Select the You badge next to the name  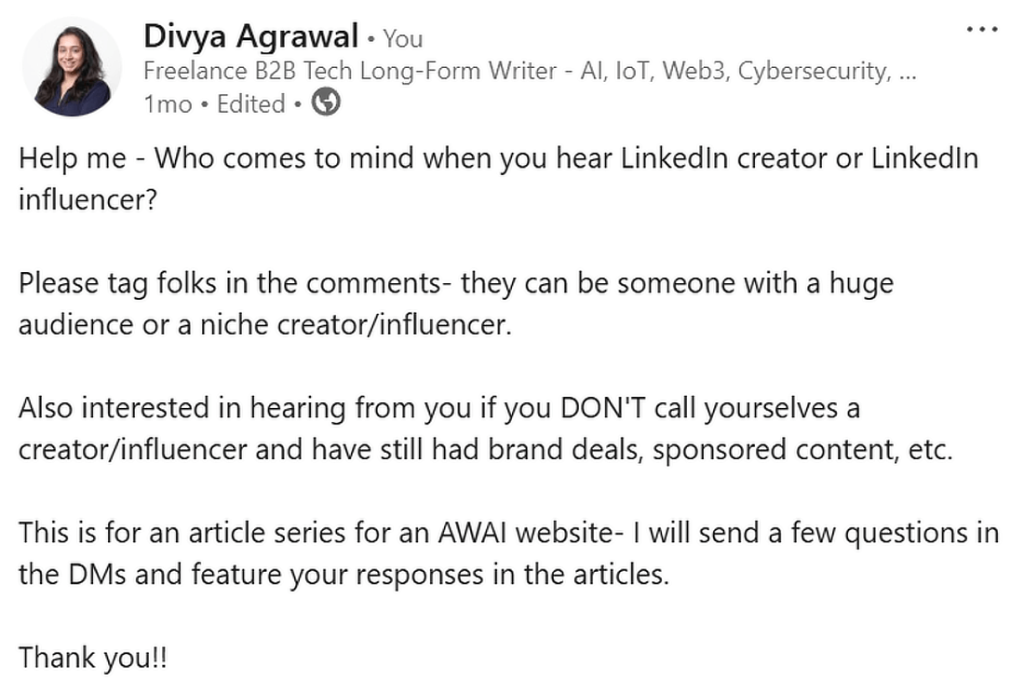click(x=404, y=38)
